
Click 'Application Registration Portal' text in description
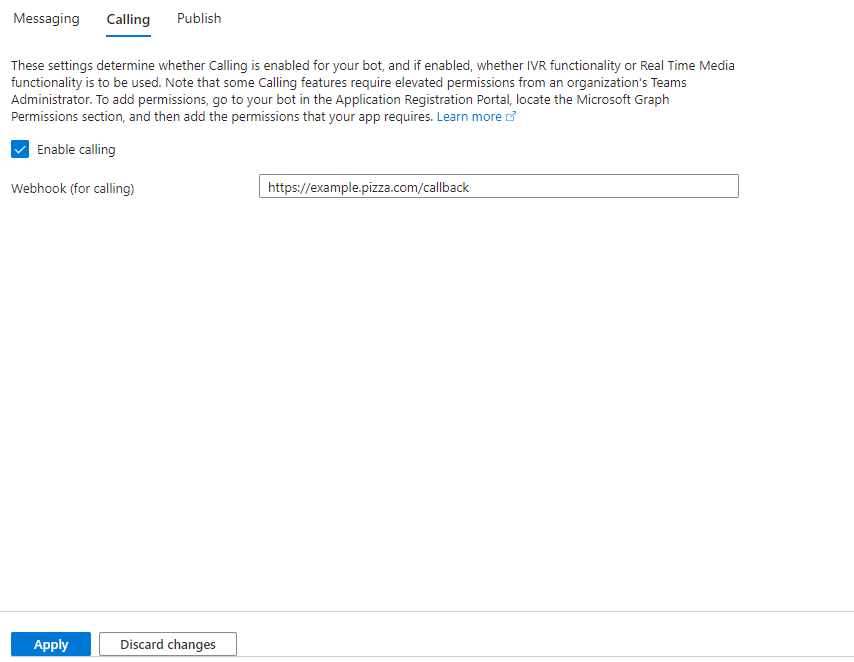coord(422,100)
